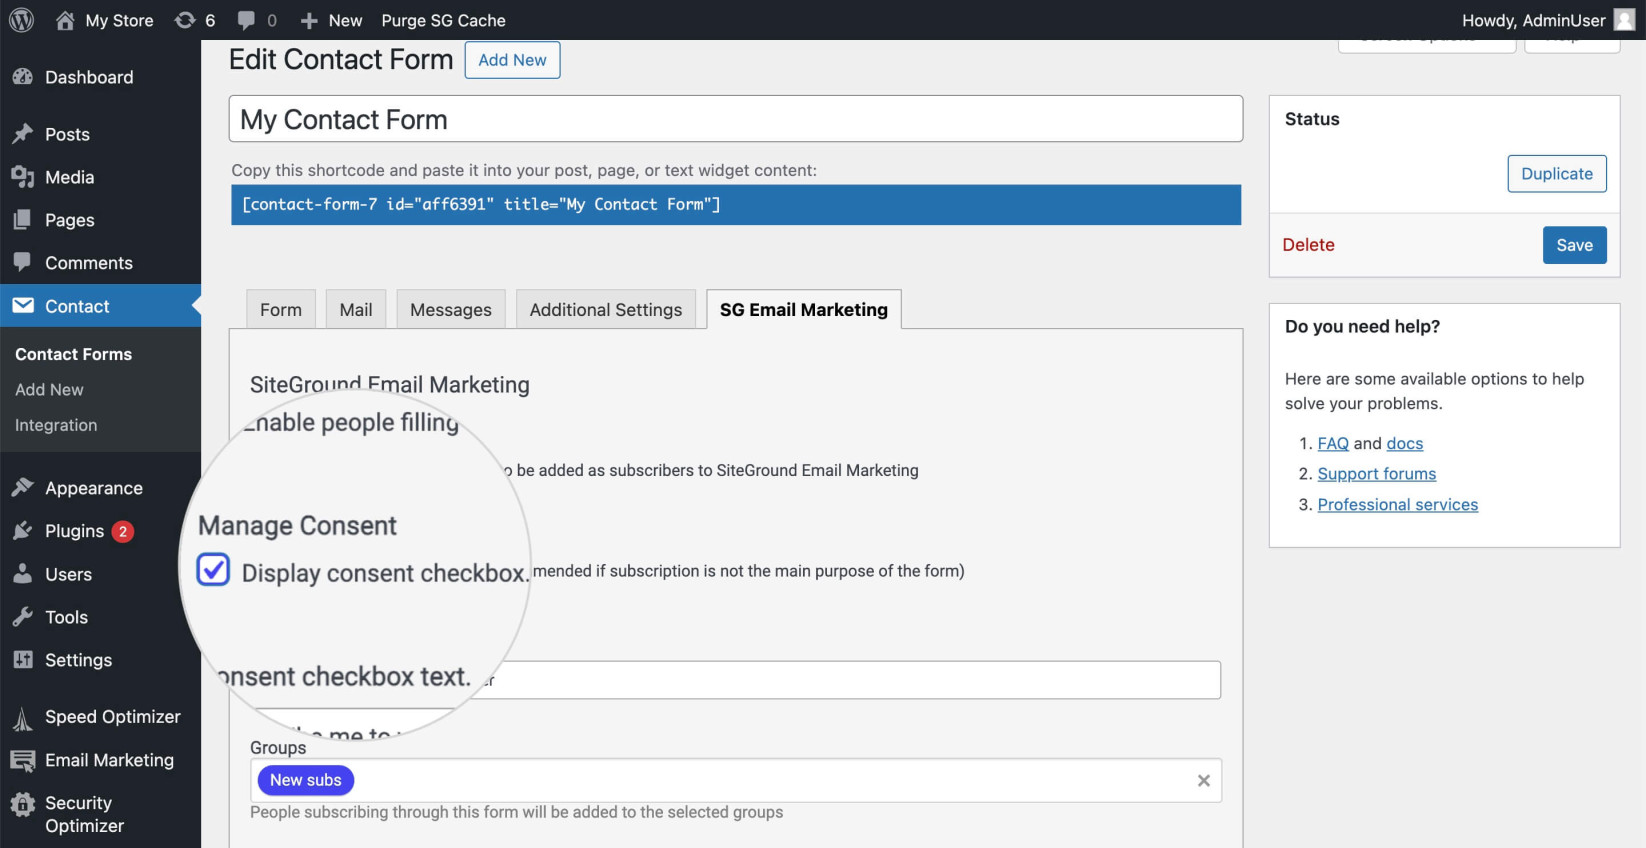1646x848 pixels.
Task: Click the Add New button beside title
Action: point(512,60)
